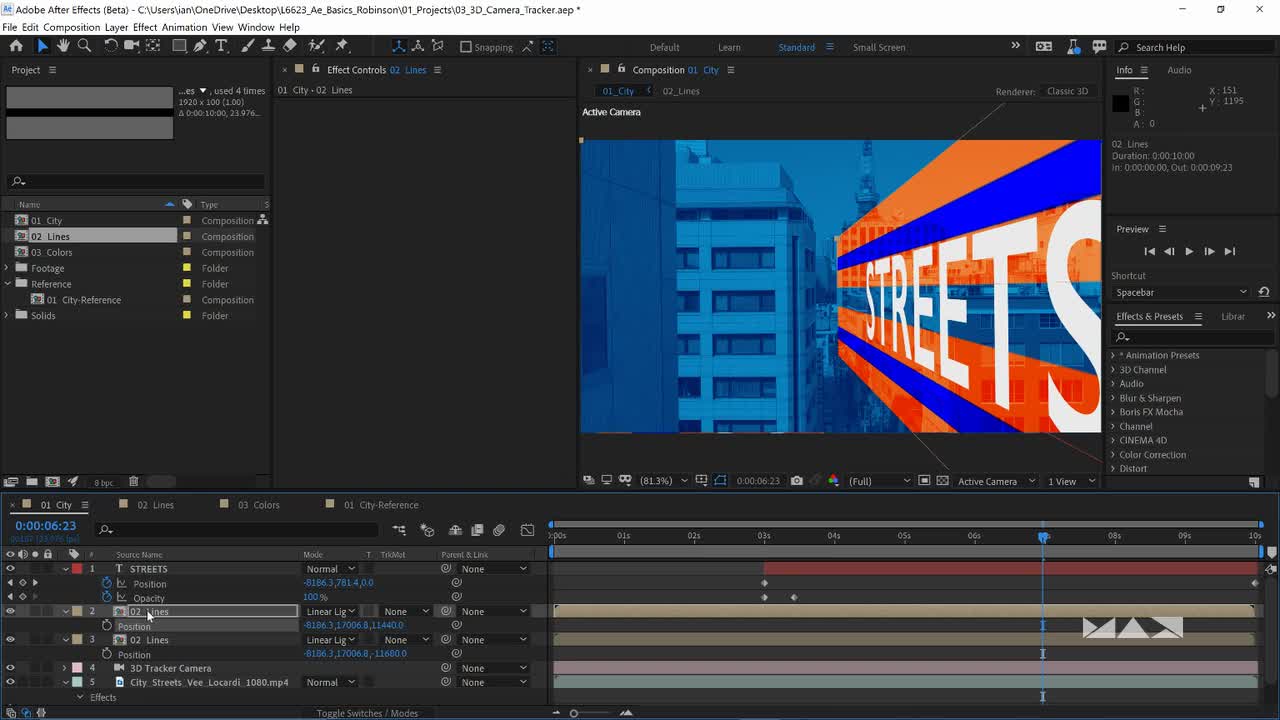Toggle visibility of 3D Tracker Camera layer
This screenshot has width=1280, height=720.
(x=10, y=668)
